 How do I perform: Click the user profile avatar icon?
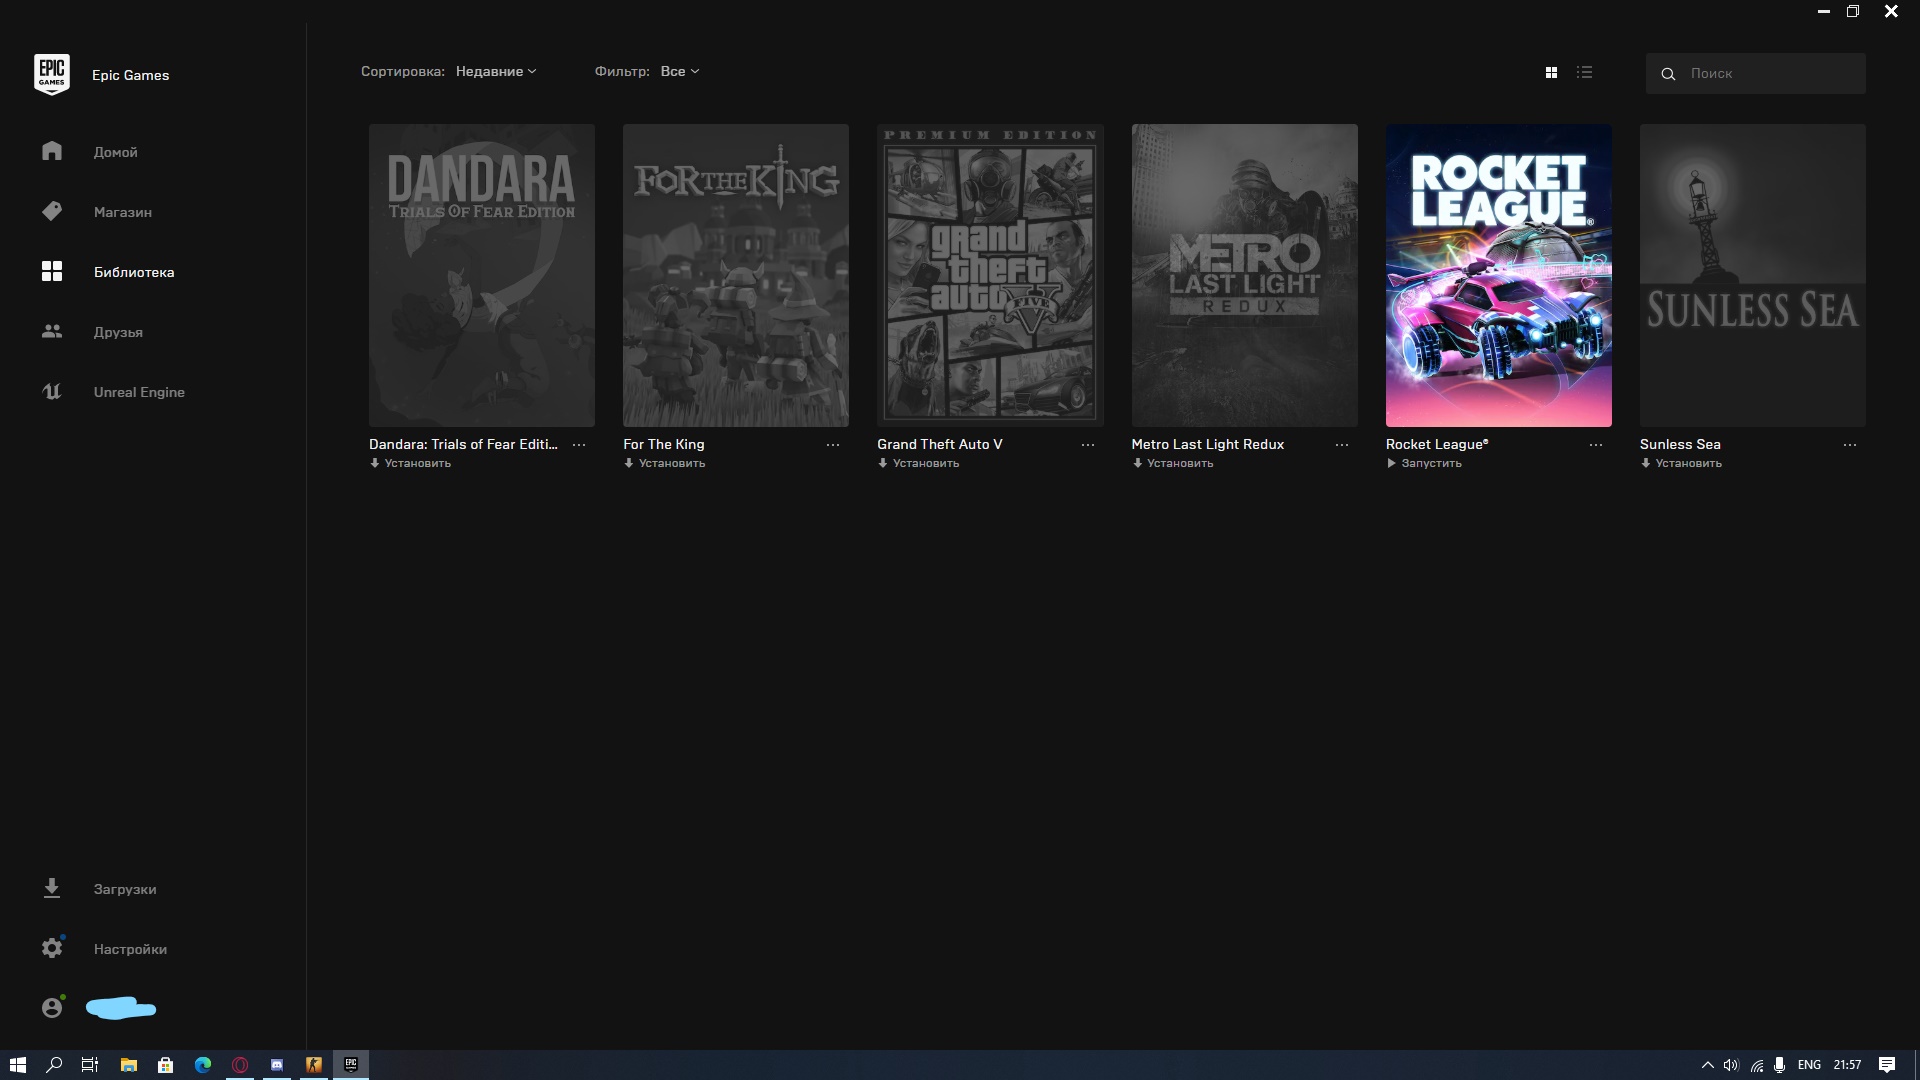(52, 1007)
